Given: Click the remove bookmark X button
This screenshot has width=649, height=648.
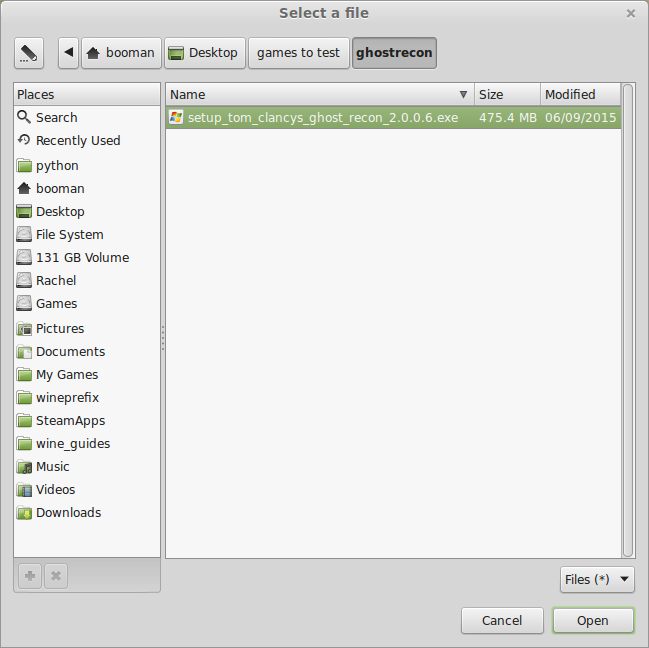Looking at the screenshot, I should [56, 576].
